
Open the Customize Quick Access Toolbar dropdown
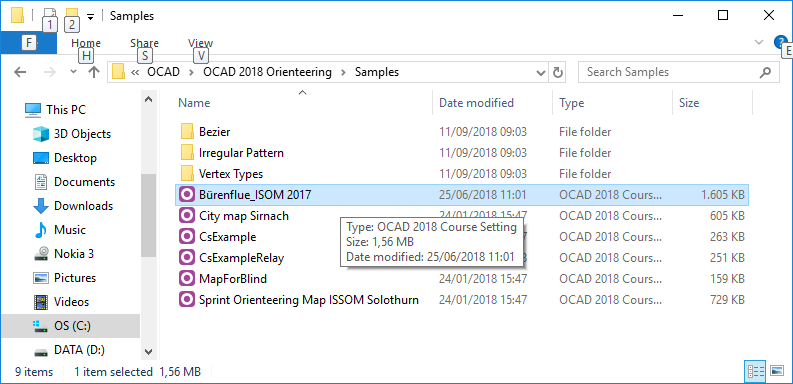(90, 17)
